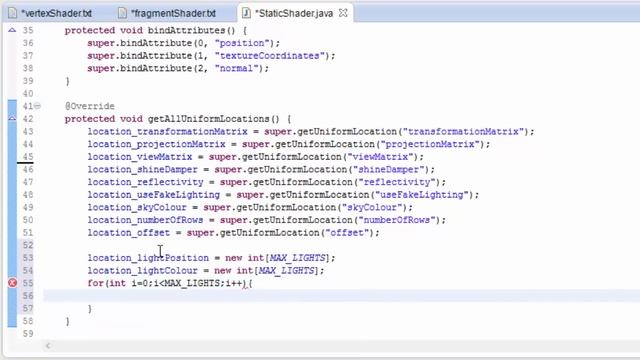Click the "transformationMatrix" string literal
Viewport: 640px width, 360px height.
pyautogui.click(x=463, y=131)
